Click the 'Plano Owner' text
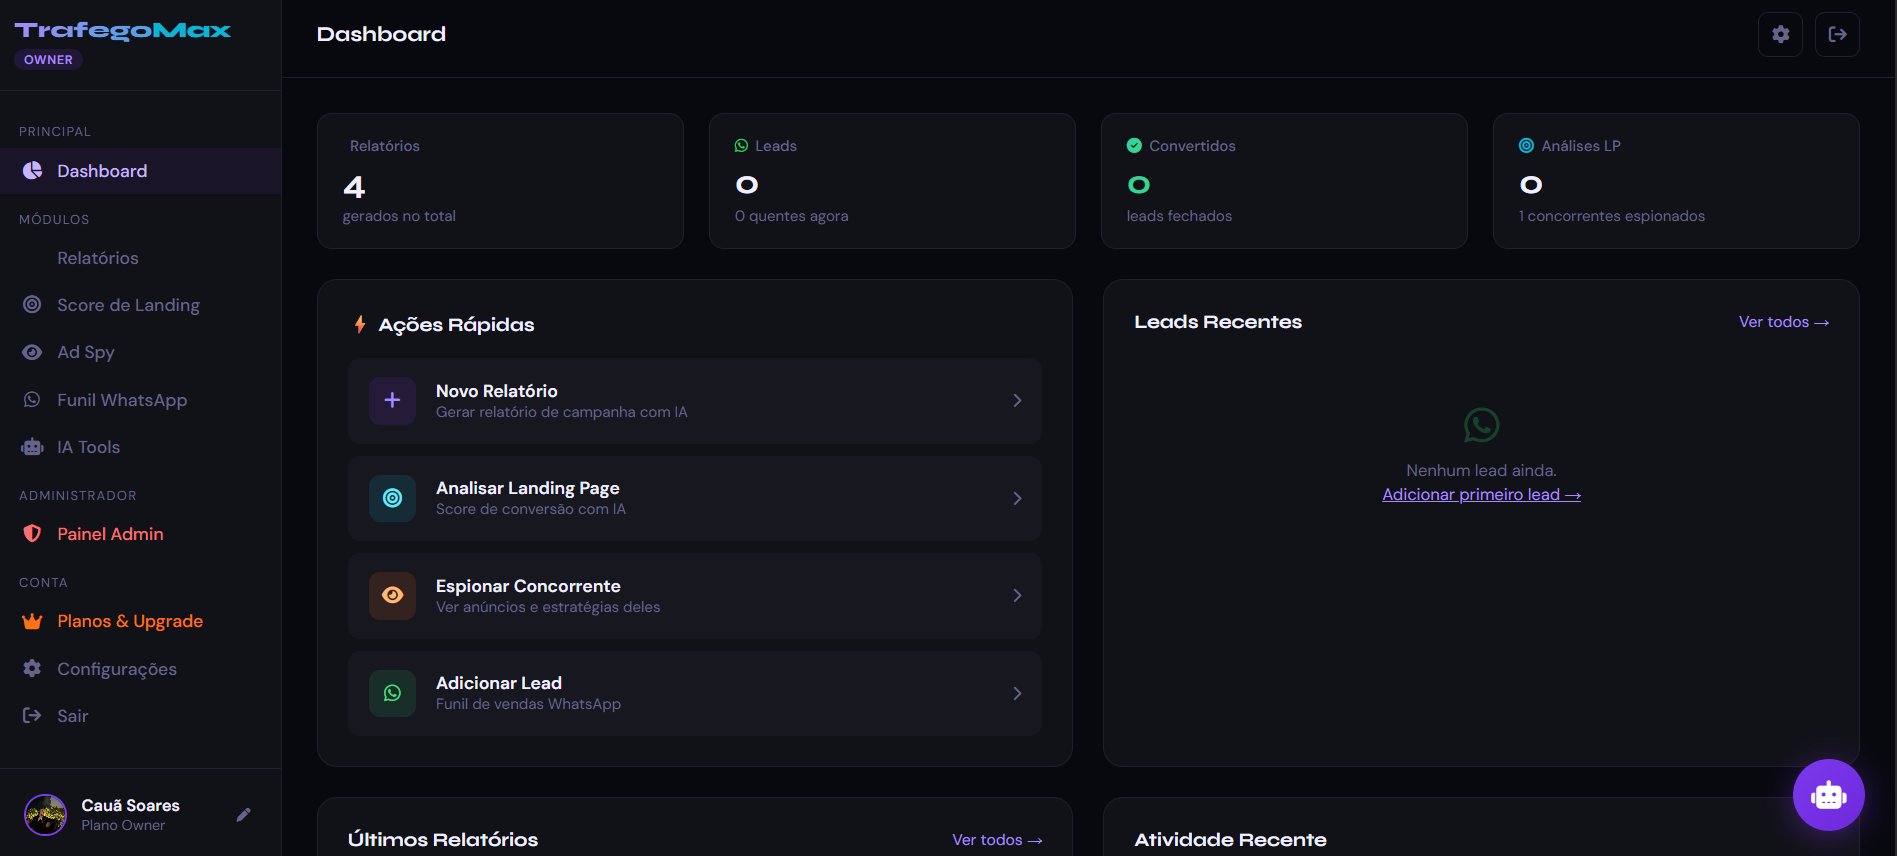The image size is (1897, 856). coord(123,825)
